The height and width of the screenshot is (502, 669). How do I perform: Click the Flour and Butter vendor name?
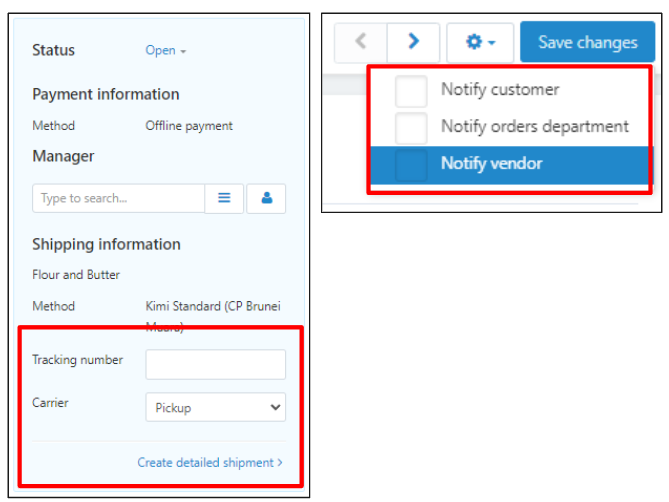(x=76, y=274)
